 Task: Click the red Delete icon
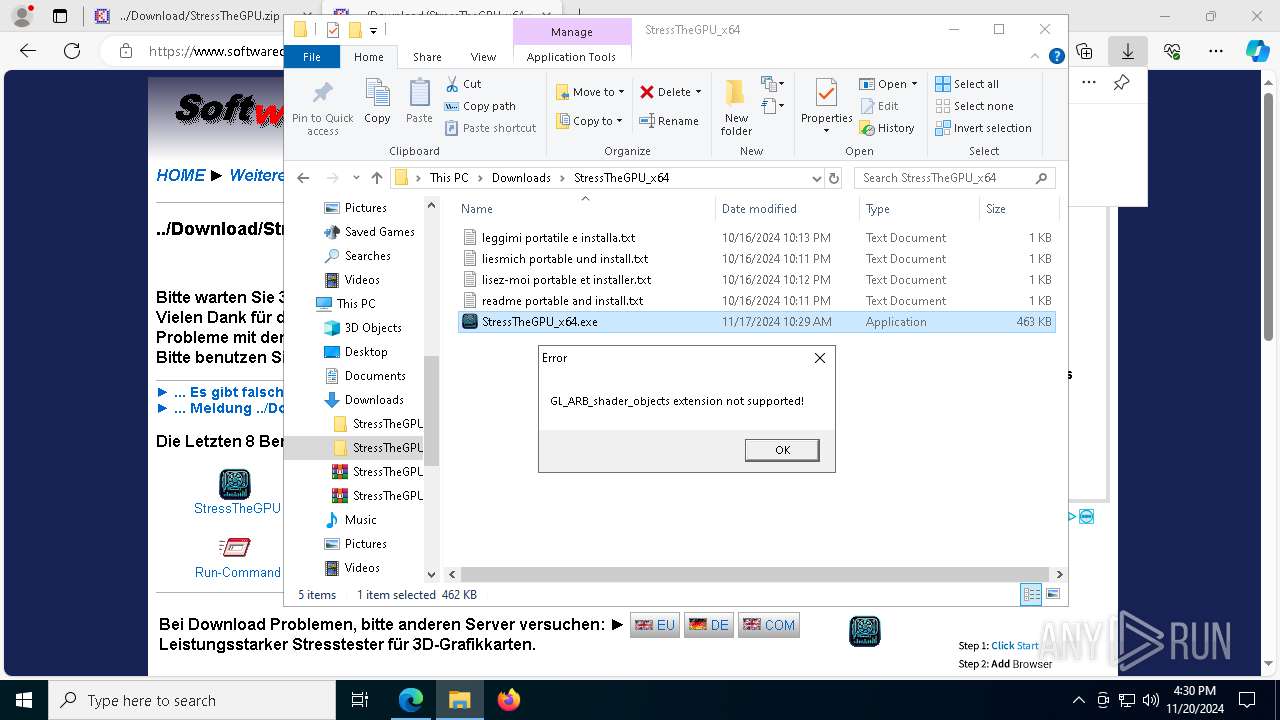(647, 92)
